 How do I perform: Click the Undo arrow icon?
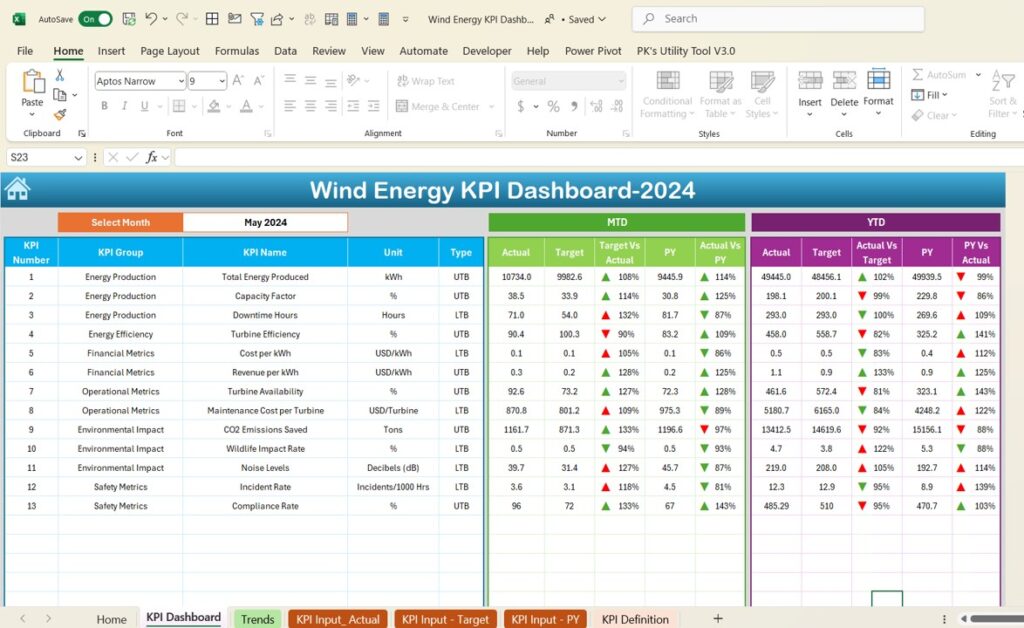coord(151,19)
